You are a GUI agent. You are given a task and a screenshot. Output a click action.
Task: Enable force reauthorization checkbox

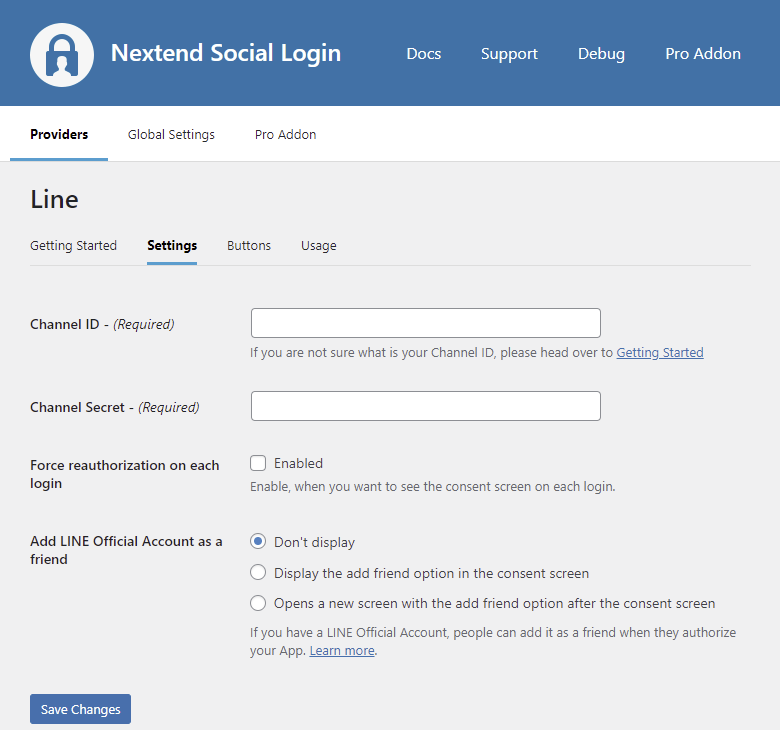pyautogui.click(x=258, y=463)
